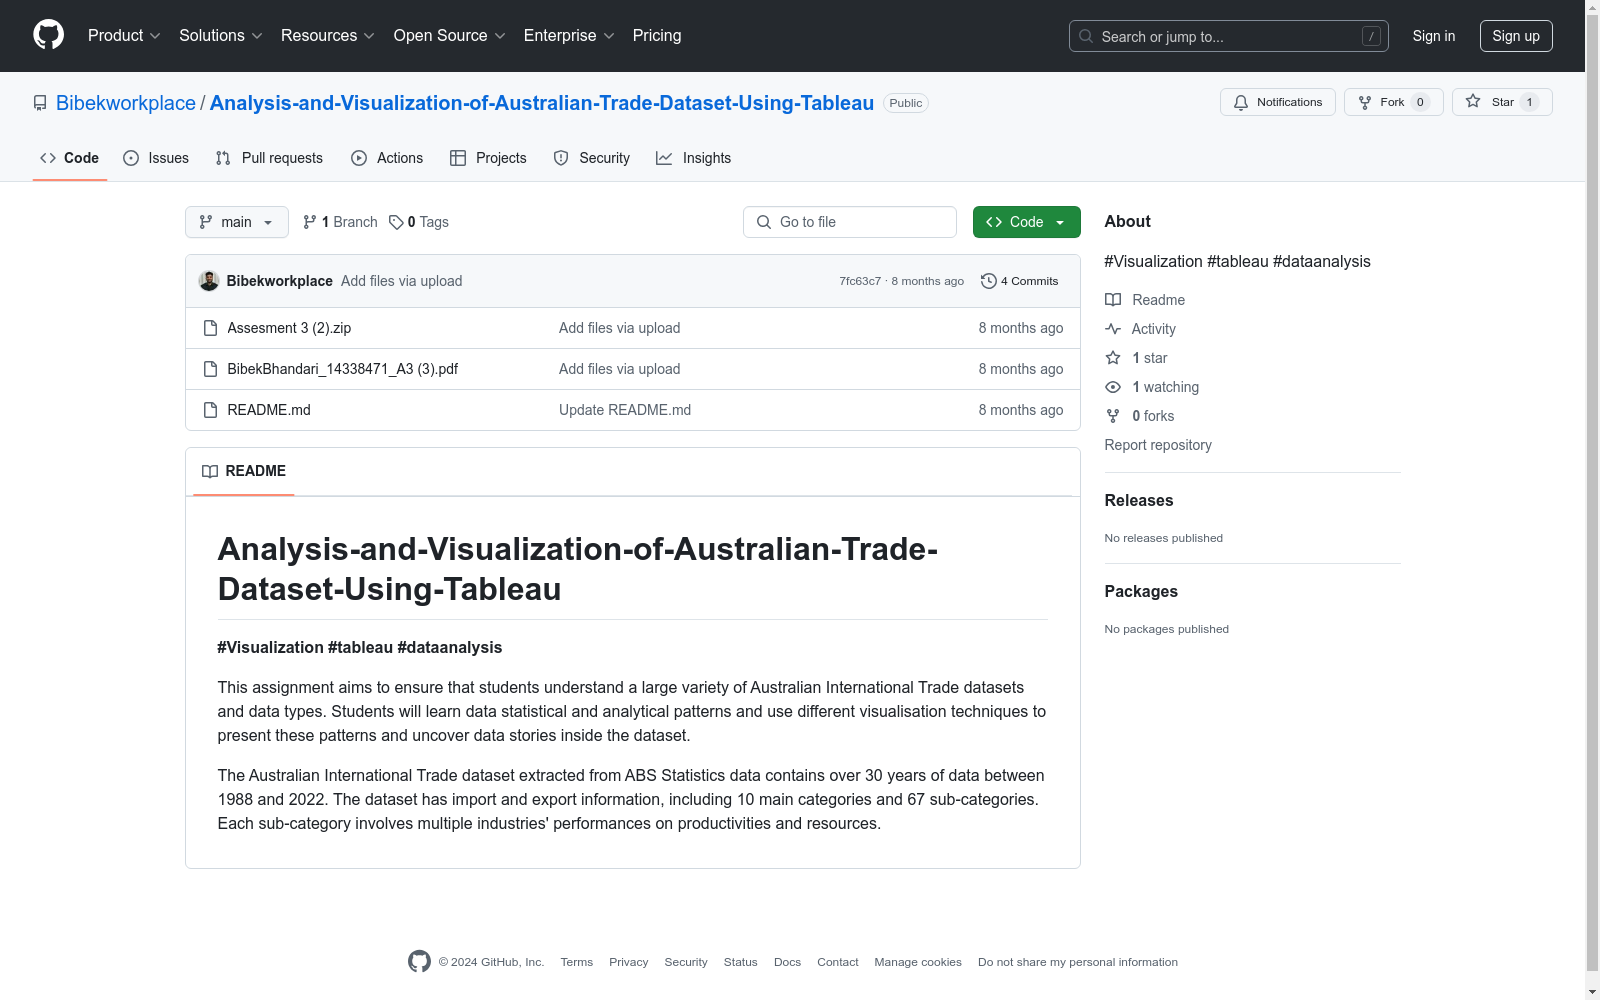Click the star count badge
This screenshot has height=1000, width=1600.
1529,102
